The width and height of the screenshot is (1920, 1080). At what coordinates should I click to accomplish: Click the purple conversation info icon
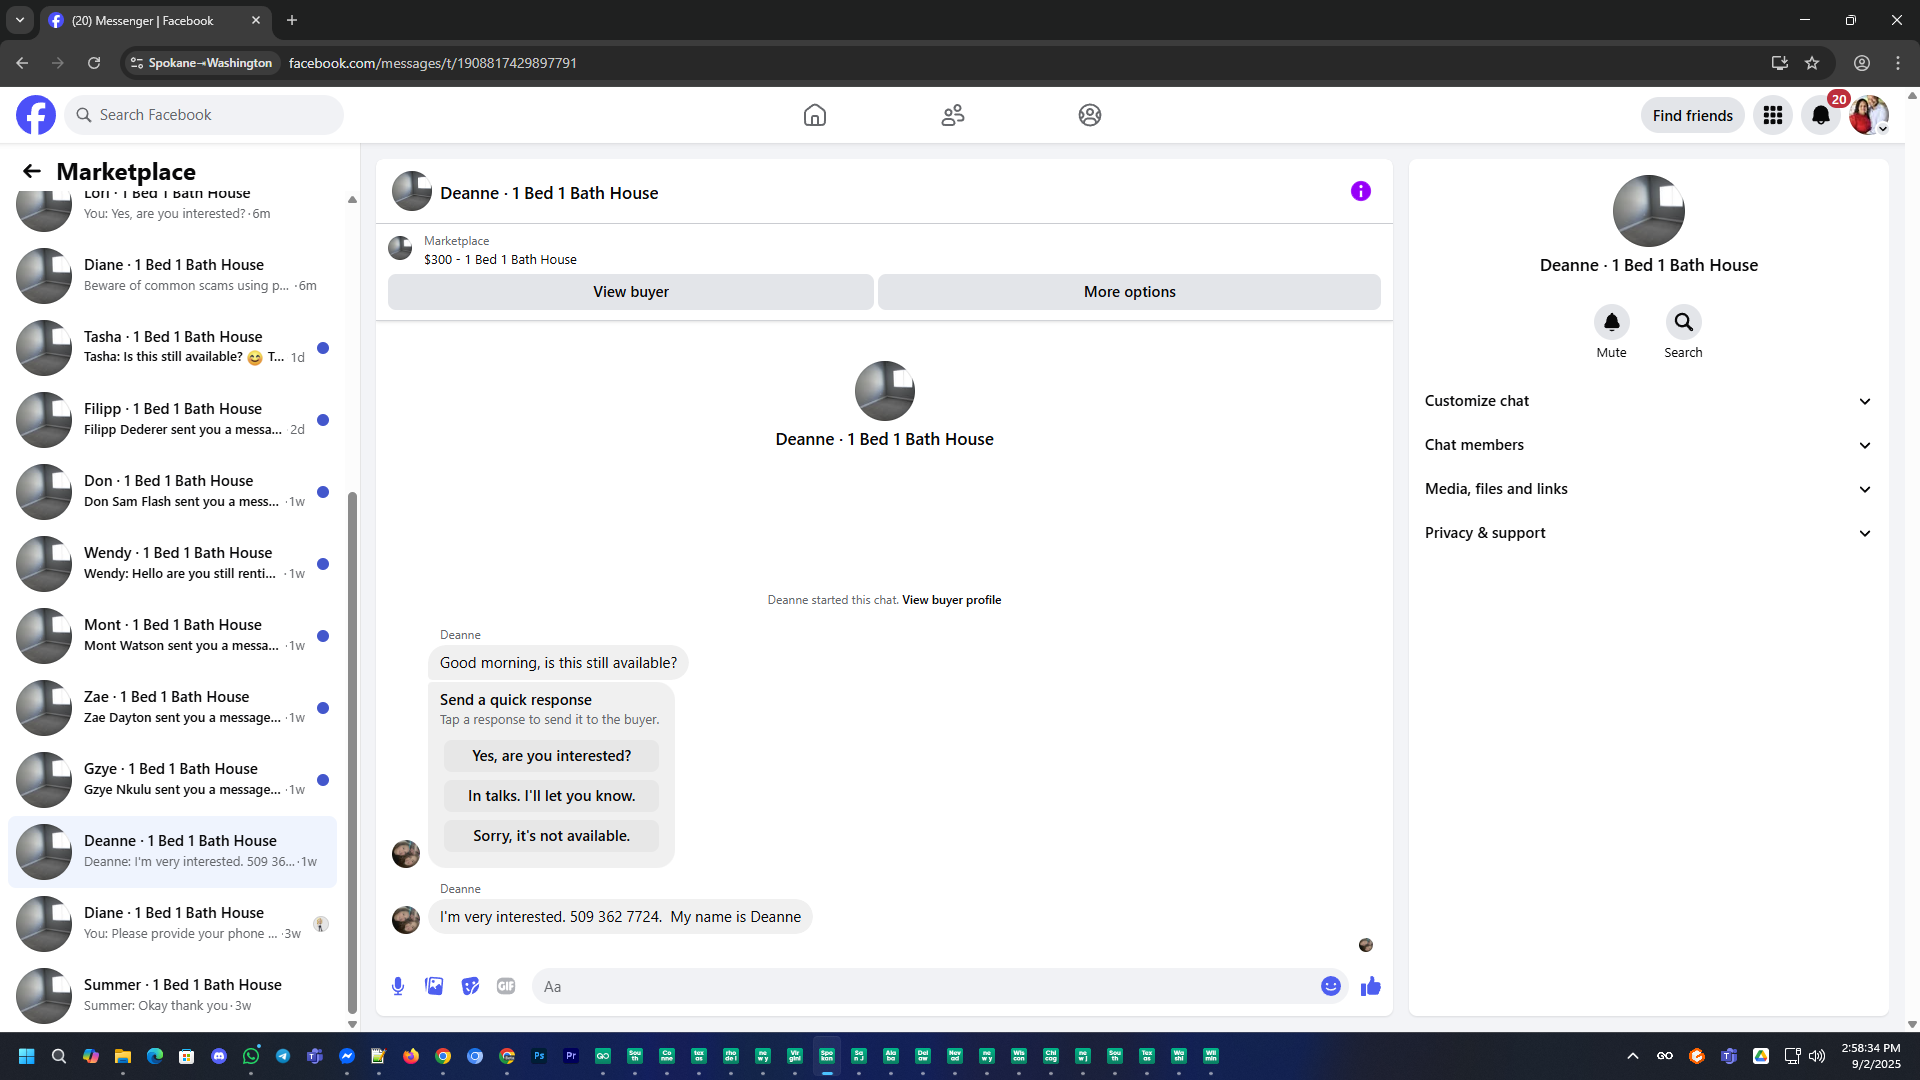click(1360, 191)
